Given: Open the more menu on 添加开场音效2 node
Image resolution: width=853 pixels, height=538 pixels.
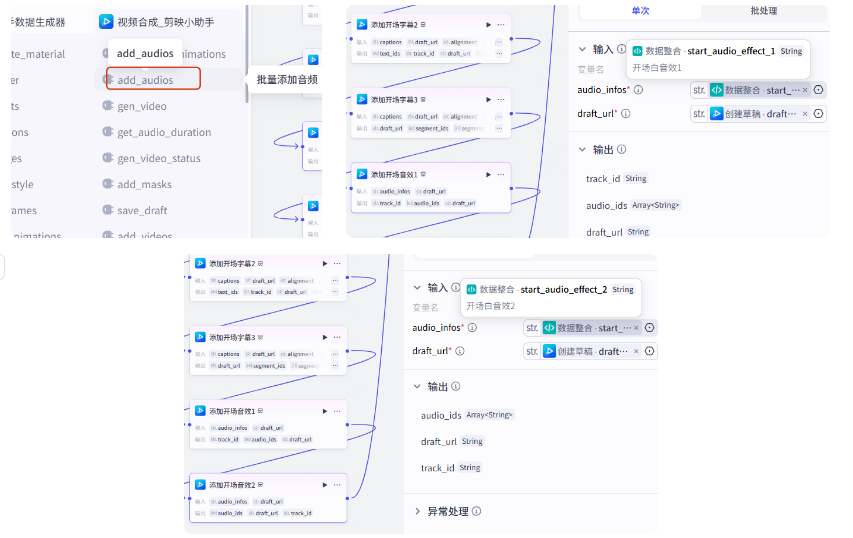Looking at the screenshot, I should [x=337, y=485].
